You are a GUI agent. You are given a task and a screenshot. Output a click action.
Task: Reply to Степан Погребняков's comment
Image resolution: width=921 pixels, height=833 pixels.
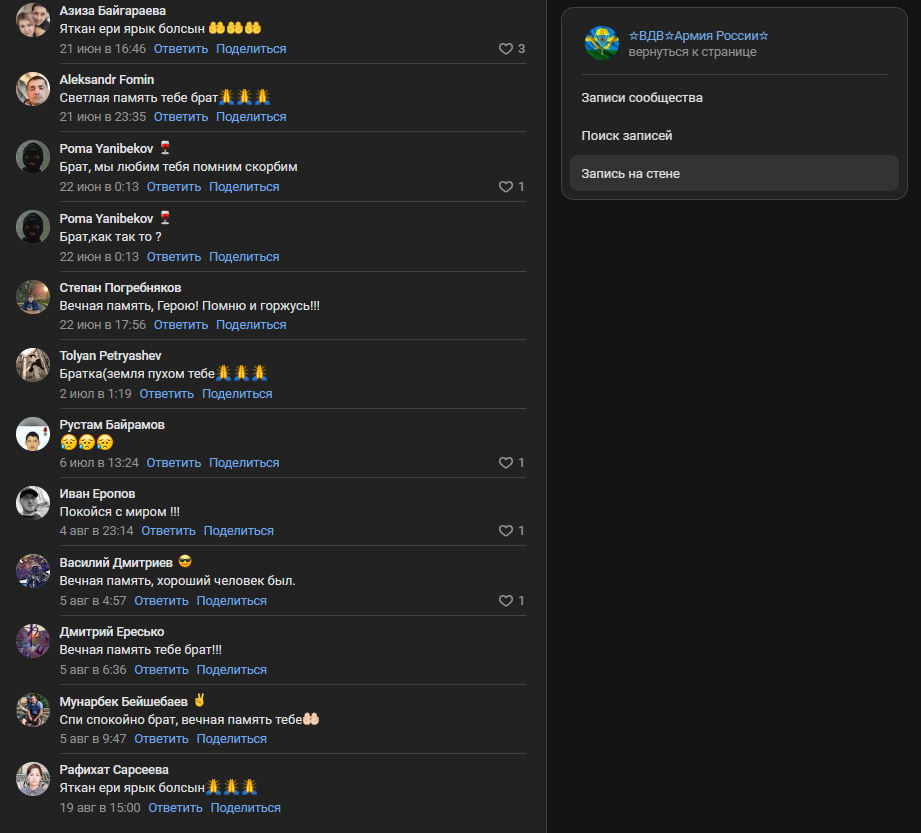pyautogui.click(x=181, y=325)
